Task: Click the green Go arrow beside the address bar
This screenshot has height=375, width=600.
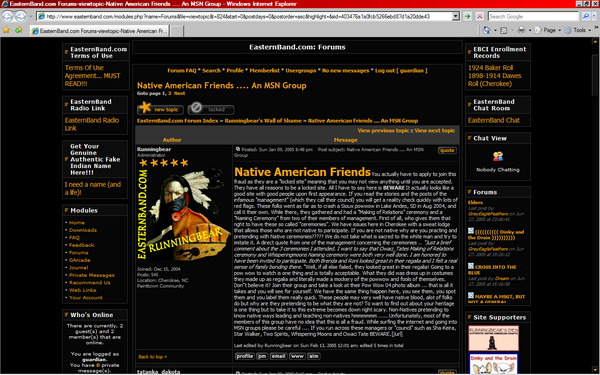Action: [x=467, y=16]
